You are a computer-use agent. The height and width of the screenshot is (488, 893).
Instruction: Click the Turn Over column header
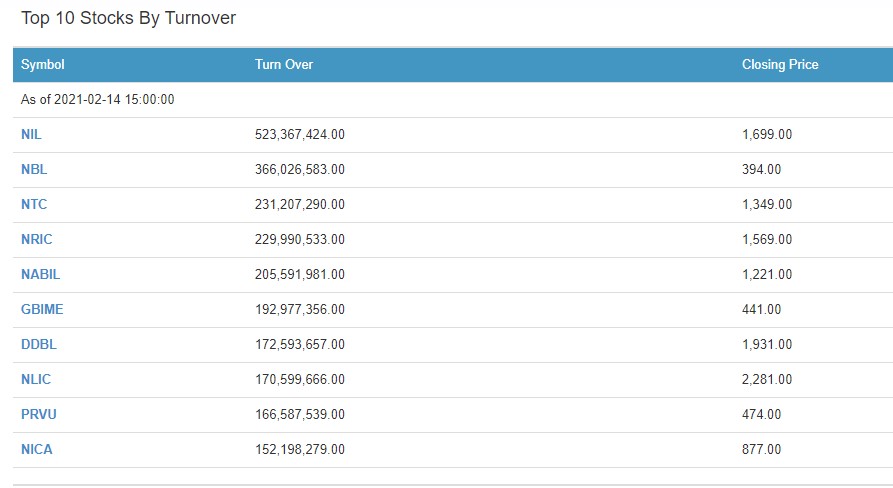(x=284, y=64)
